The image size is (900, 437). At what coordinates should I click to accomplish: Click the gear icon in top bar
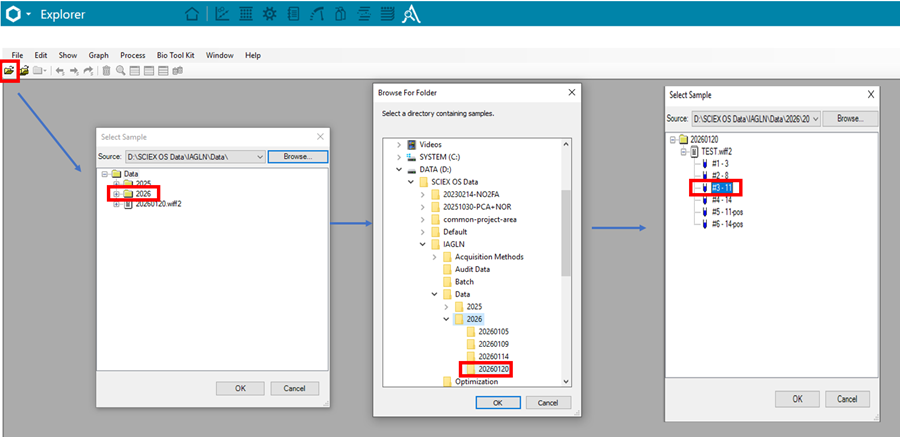(x=269, y=14)
